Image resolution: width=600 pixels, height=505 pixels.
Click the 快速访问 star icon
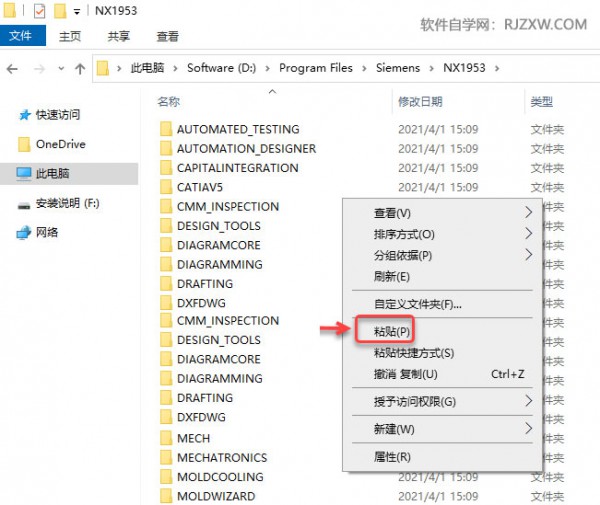click(24, 115)
